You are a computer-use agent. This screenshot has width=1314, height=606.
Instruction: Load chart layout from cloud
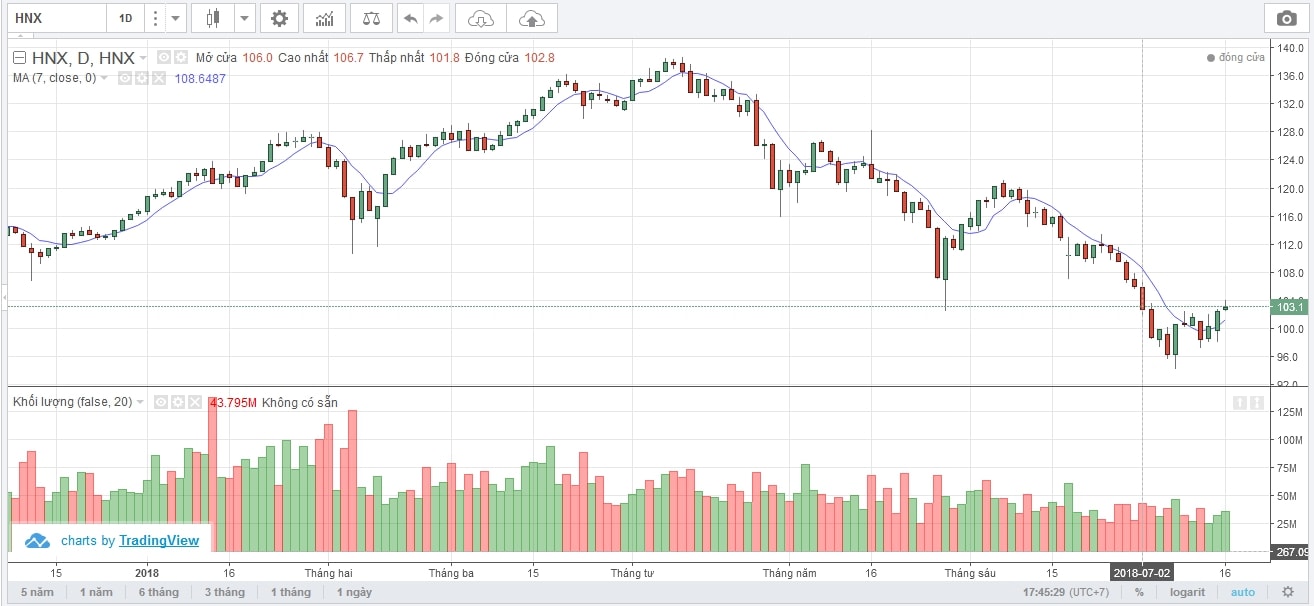(x=480, y=18)
